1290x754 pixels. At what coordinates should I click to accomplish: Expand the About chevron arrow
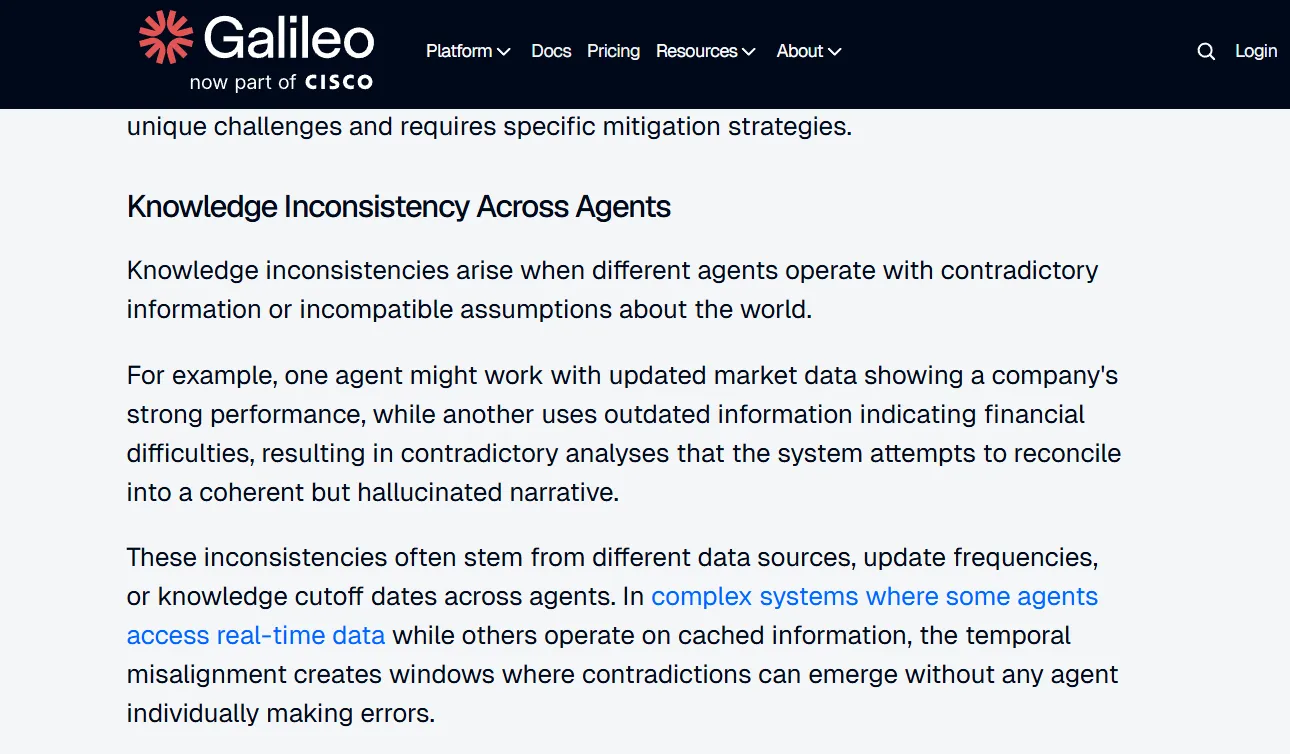(x=835, y=52)
